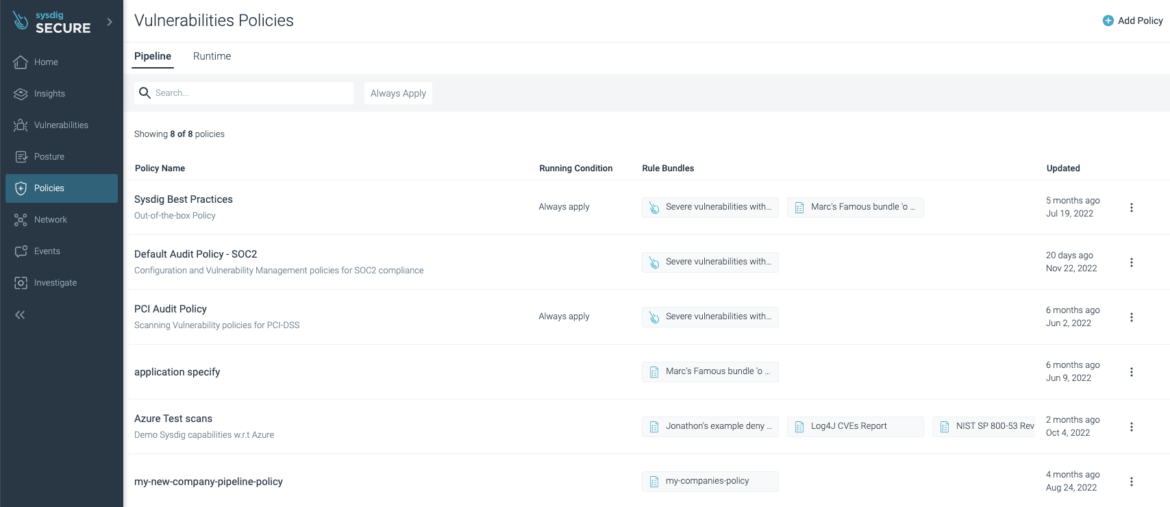Screen dimensions: 1170x507
Task: Expand the sidebar using the chevron beside the logo
Action: click(x=110, y=22)
